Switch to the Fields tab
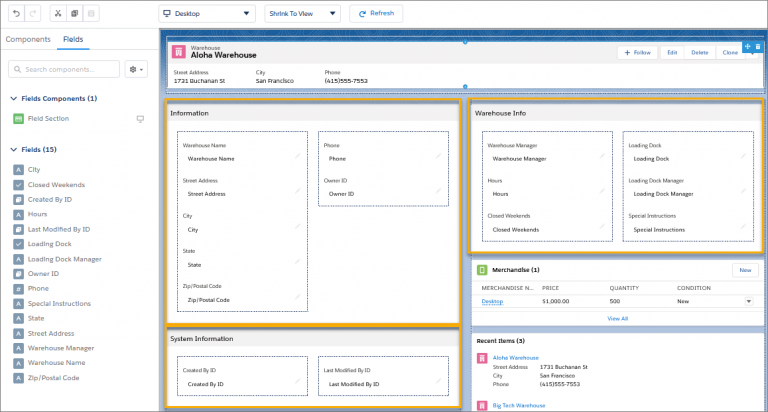 [73, 39]
